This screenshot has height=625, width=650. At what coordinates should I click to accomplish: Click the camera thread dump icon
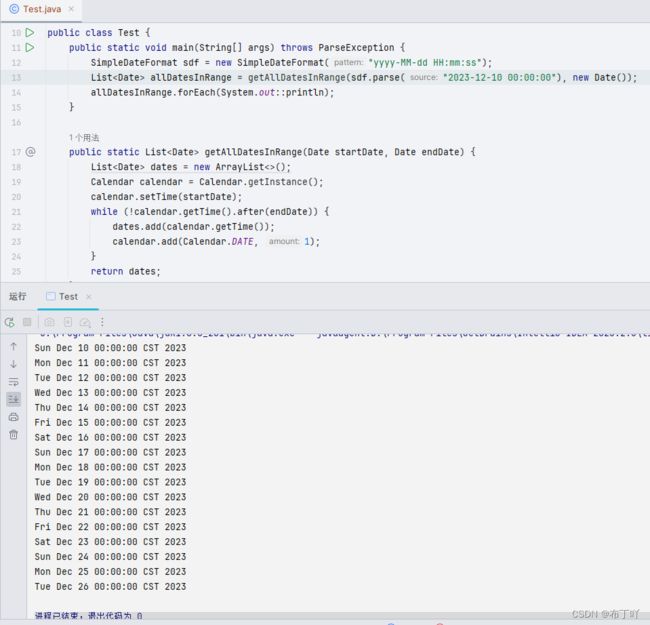coord(49,322)
